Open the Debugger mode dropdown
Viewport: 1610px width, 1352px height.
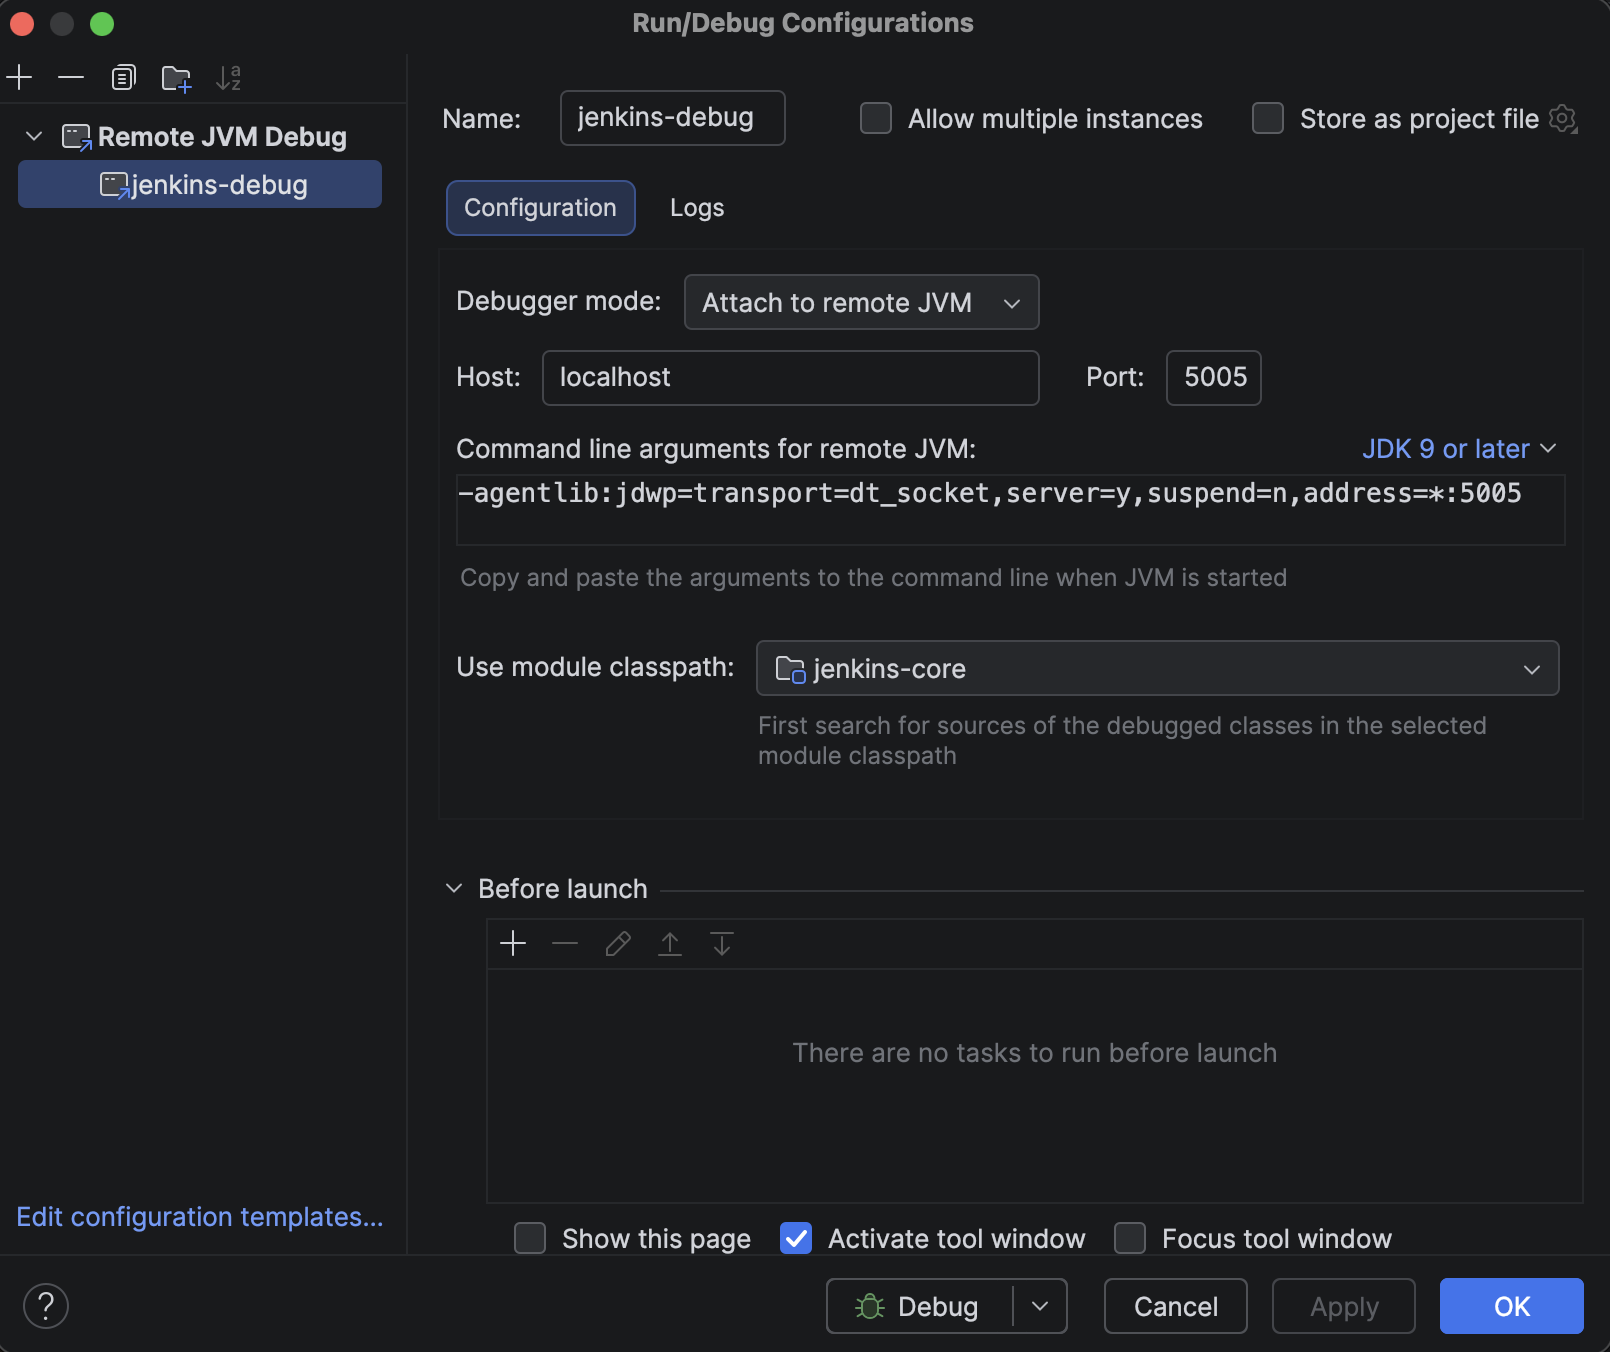coord(861,302)
